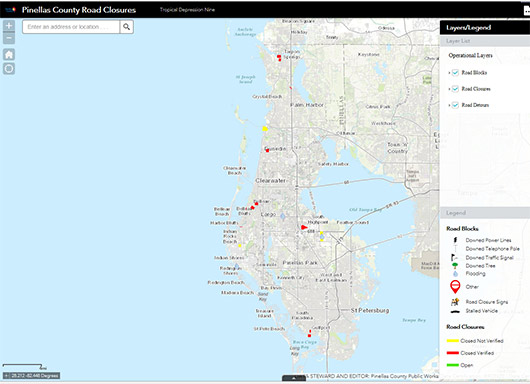Viewport: 530px width, 384px height.
Task: Click the red arrow marker near Highpoint
Action: (x=304, y=227)
